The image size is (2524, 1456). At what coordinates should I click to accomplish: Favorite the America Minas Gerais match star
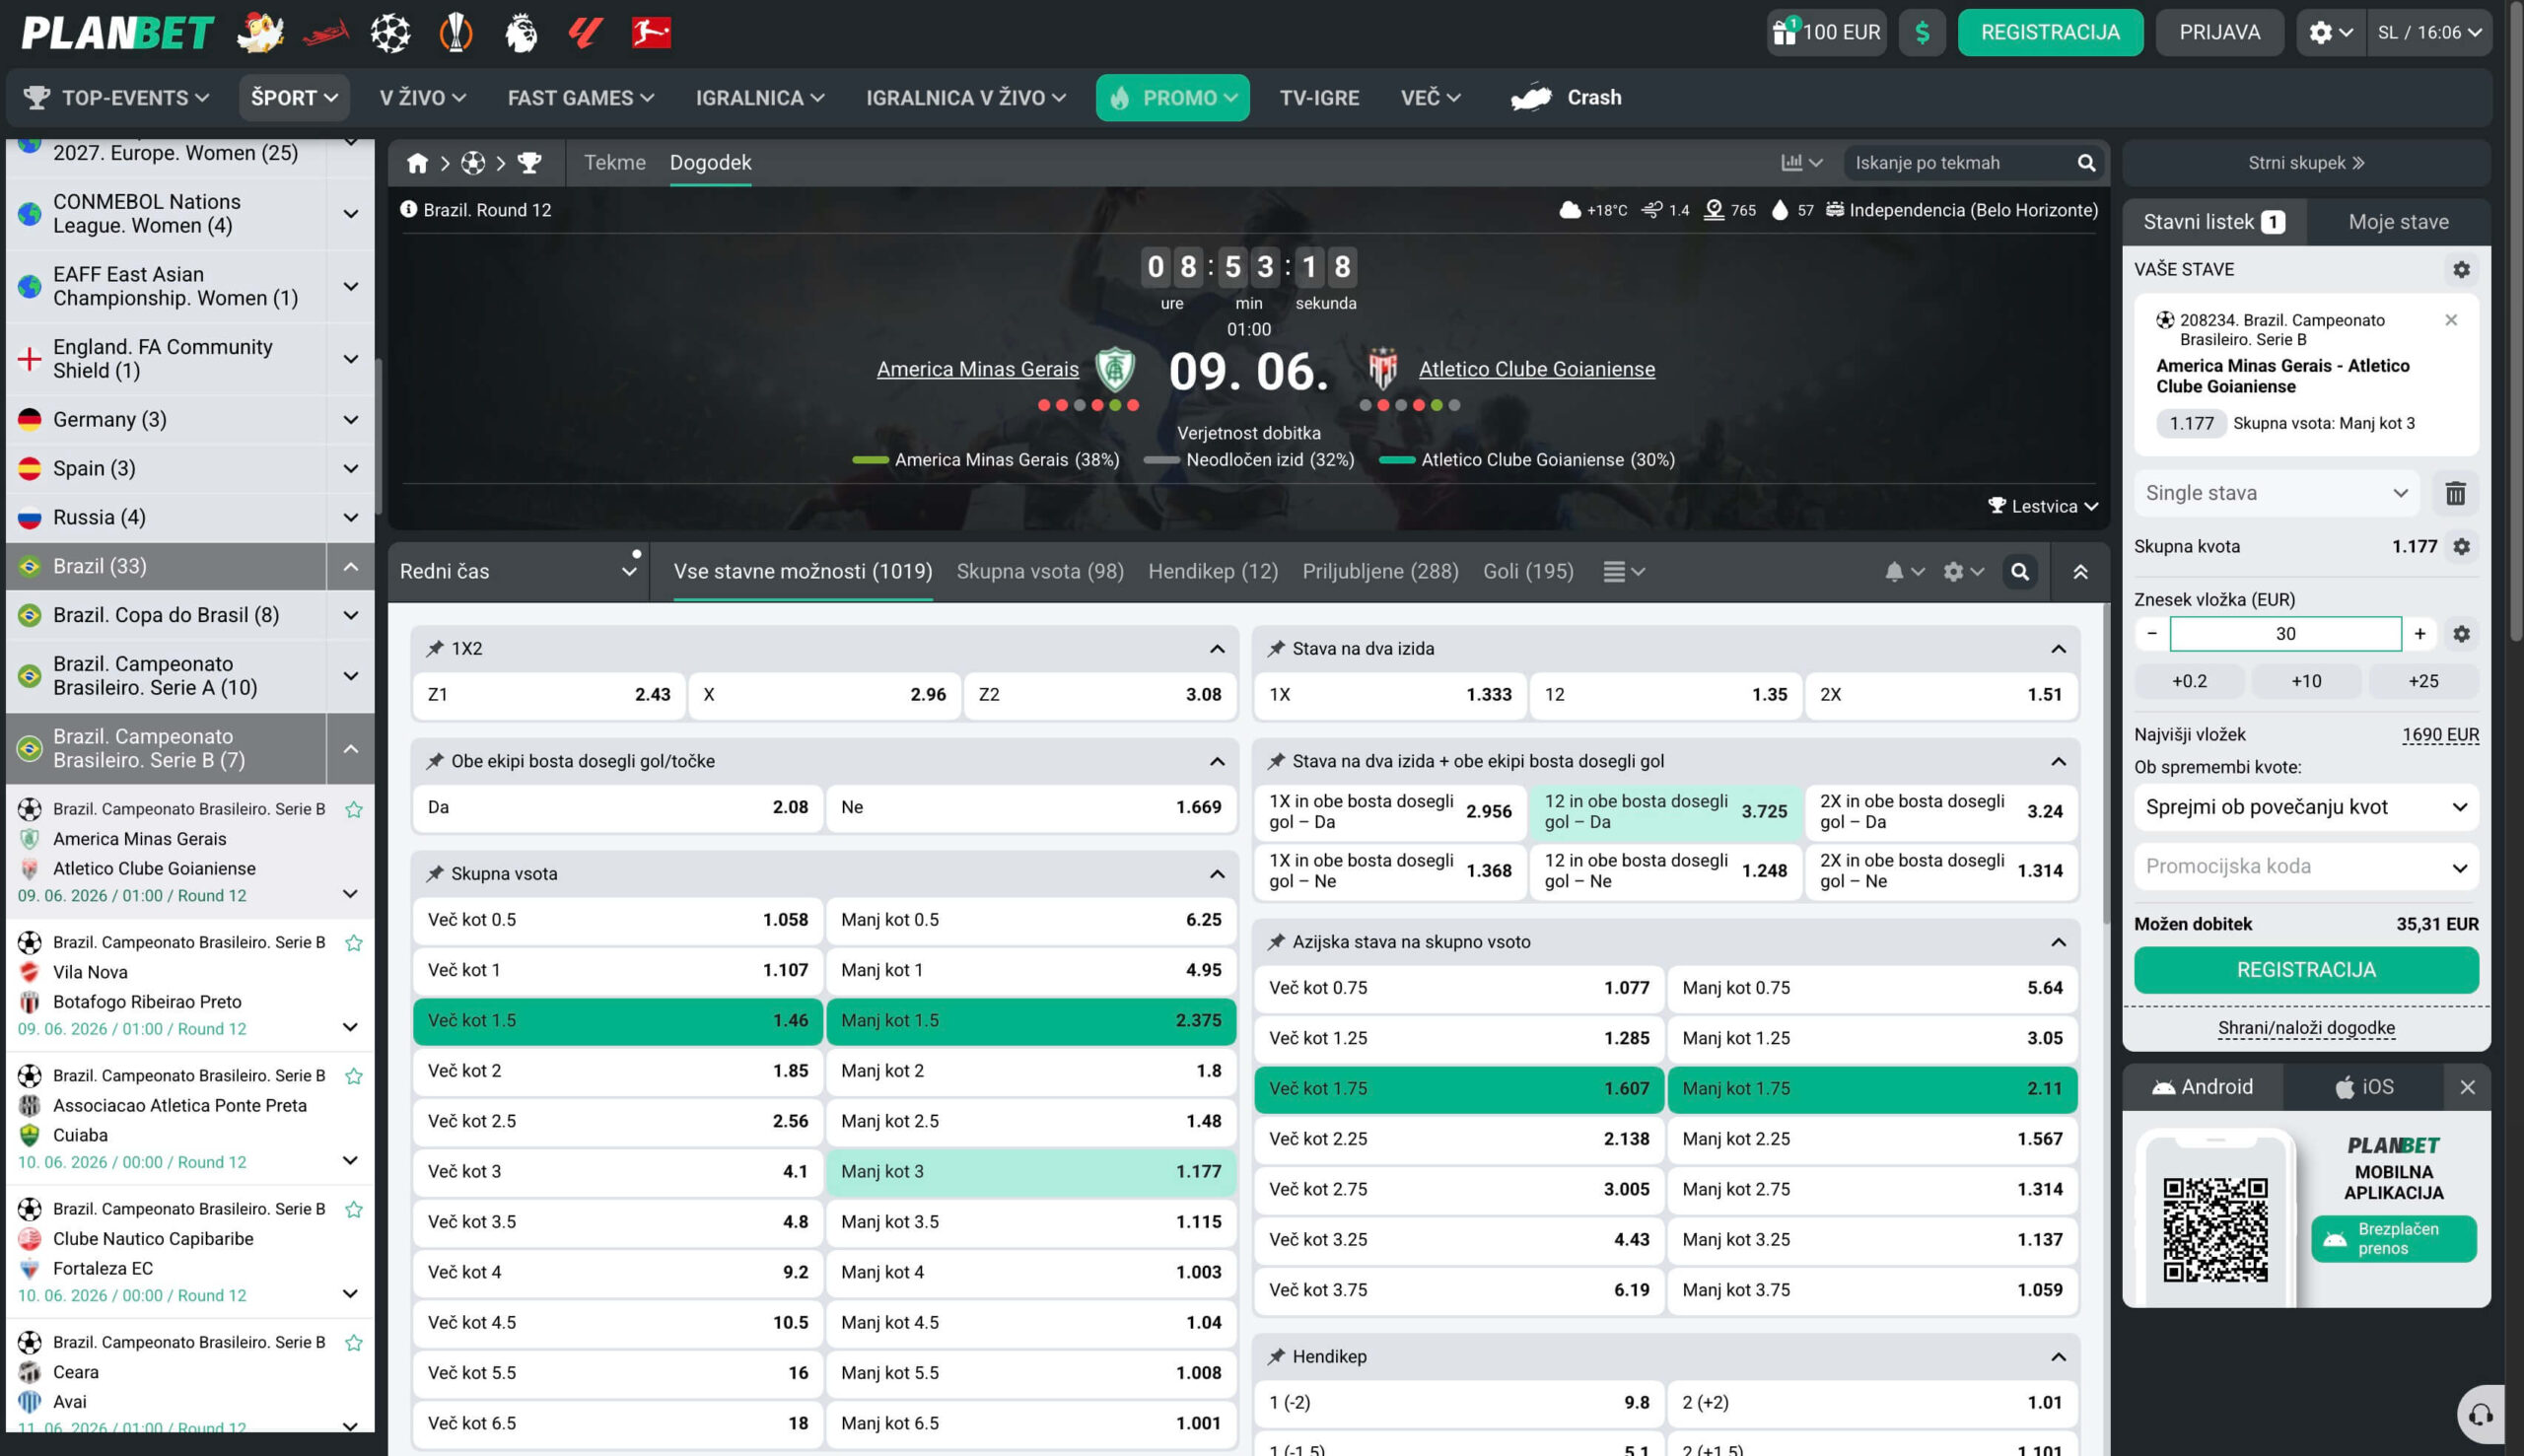click(x=354, y=810)
